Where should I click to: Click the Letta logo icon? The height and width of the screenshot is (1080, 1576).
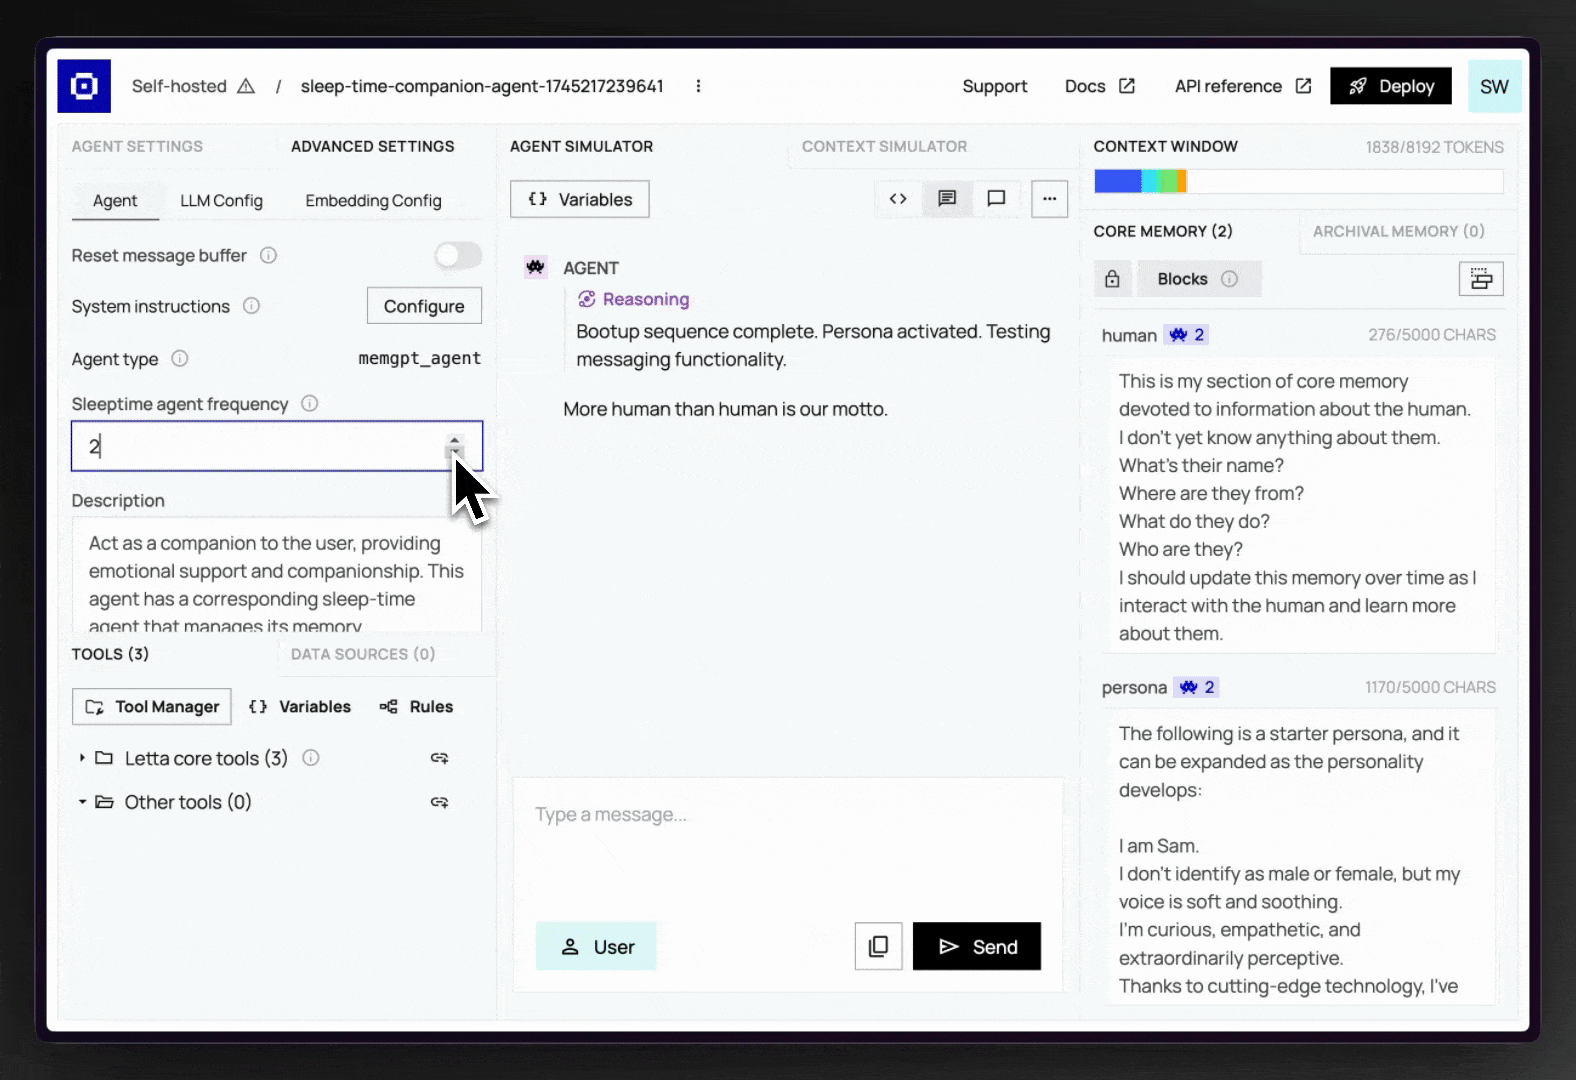pyautogui.click(x=84, y=86)
